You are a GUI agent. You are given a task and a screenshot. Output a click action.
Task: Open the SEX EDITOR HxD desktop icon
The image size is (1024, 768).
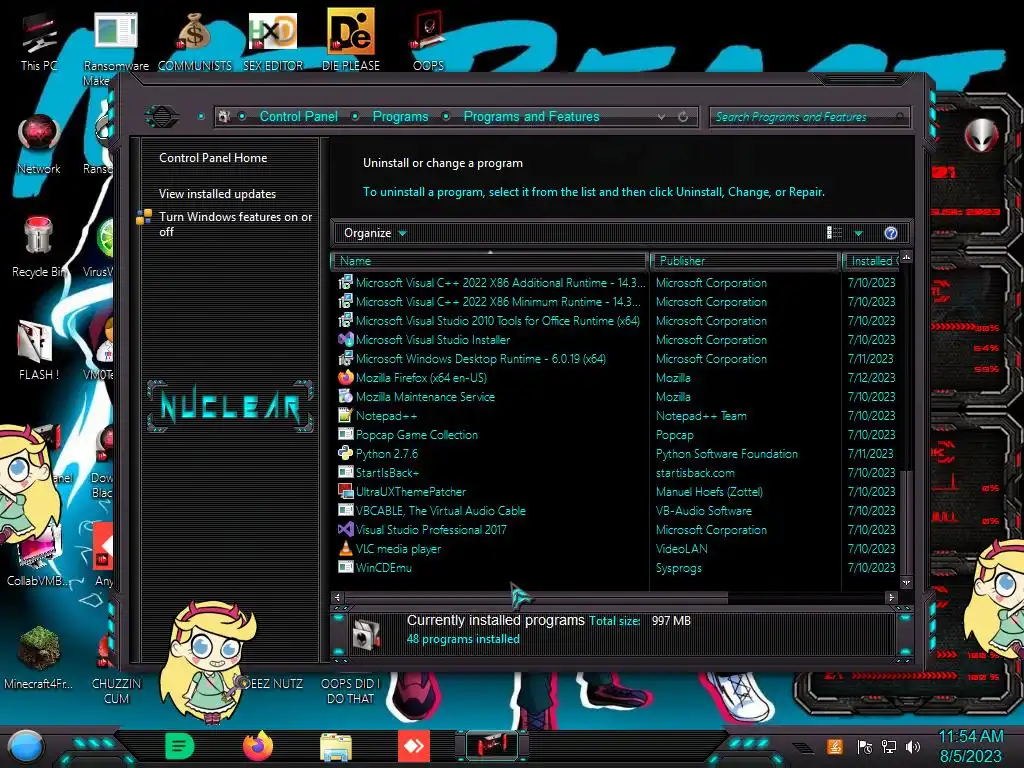(273, 40)
